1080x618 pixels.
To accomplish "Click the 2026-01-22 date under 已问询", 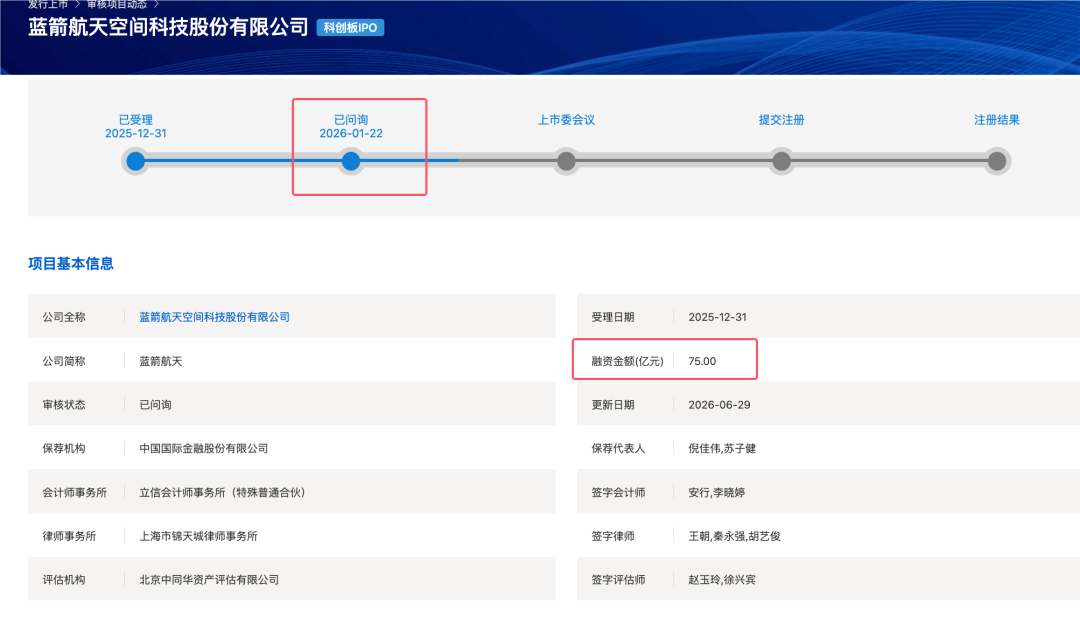I will pyautogui.click(x=351, y=134).
